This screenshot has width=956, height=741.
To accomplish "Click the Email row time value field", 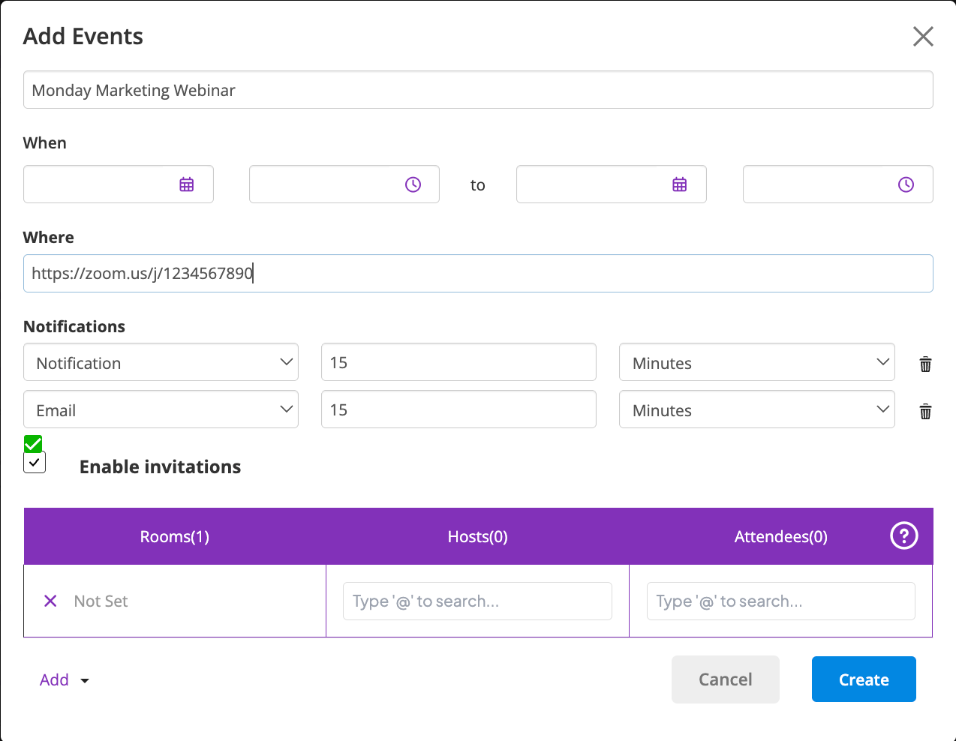I will pyautogui.click(x=458, y=409).
